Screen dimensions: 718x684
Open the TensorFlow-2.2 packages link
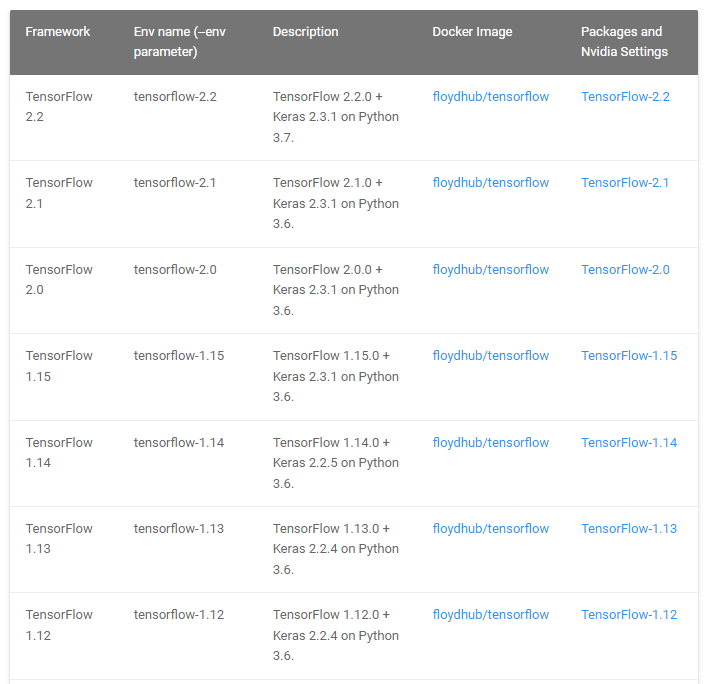[x=625, y=97]
